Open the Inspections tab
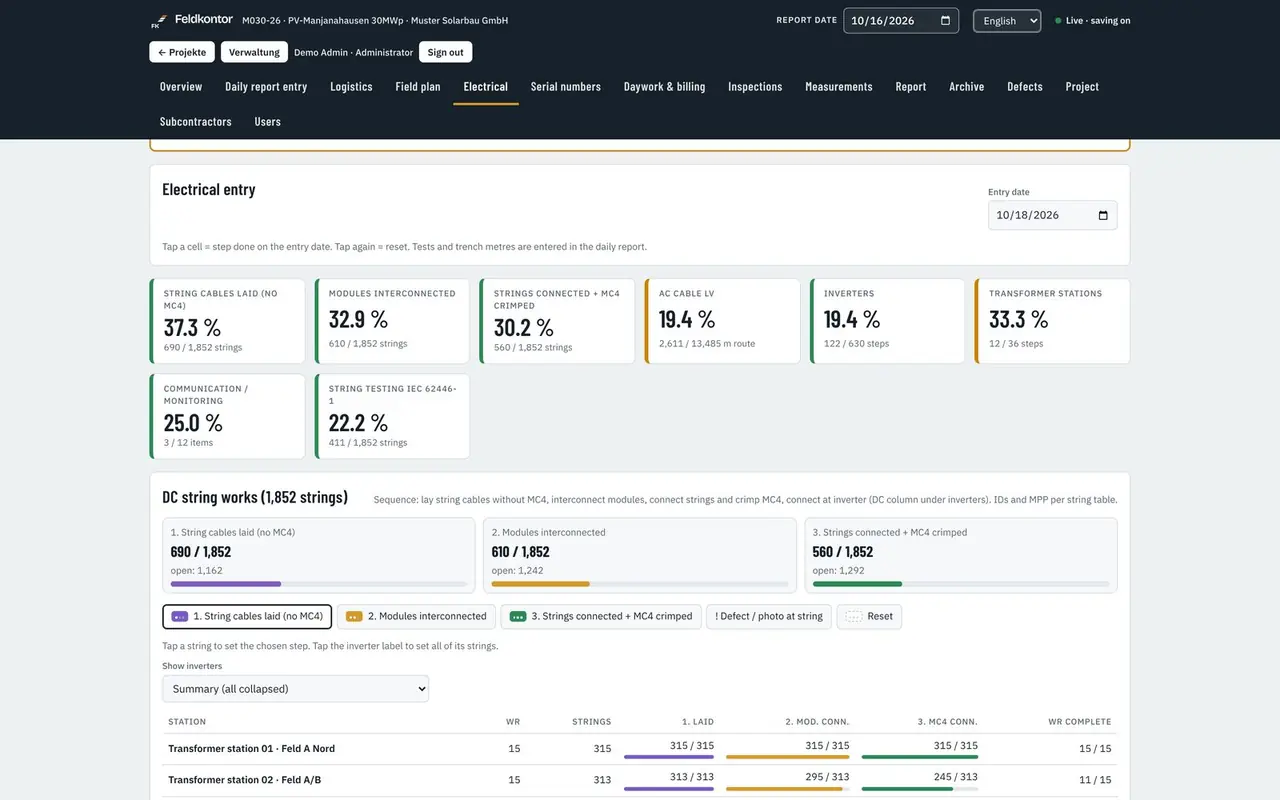This screenshot has width=1280, height=800. (x=755, y=87)
